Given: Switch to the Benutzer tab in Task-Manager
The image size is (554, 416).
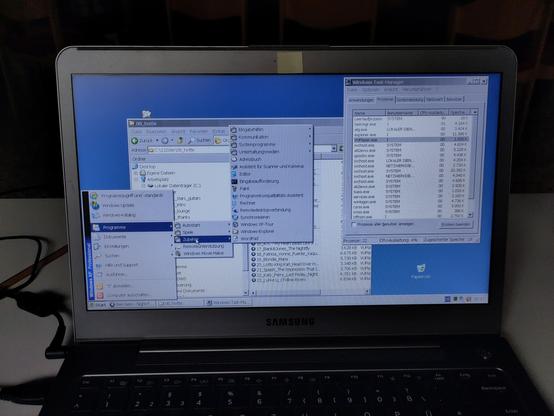Looking at the screenshot, I should click(x=454, y=99).
